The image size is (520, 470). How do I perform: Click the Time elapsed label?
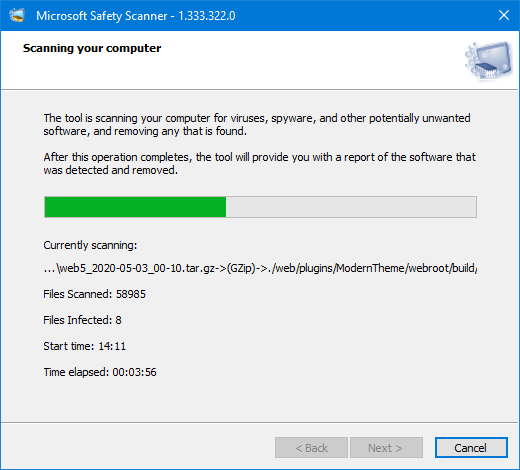click(100, 372)
